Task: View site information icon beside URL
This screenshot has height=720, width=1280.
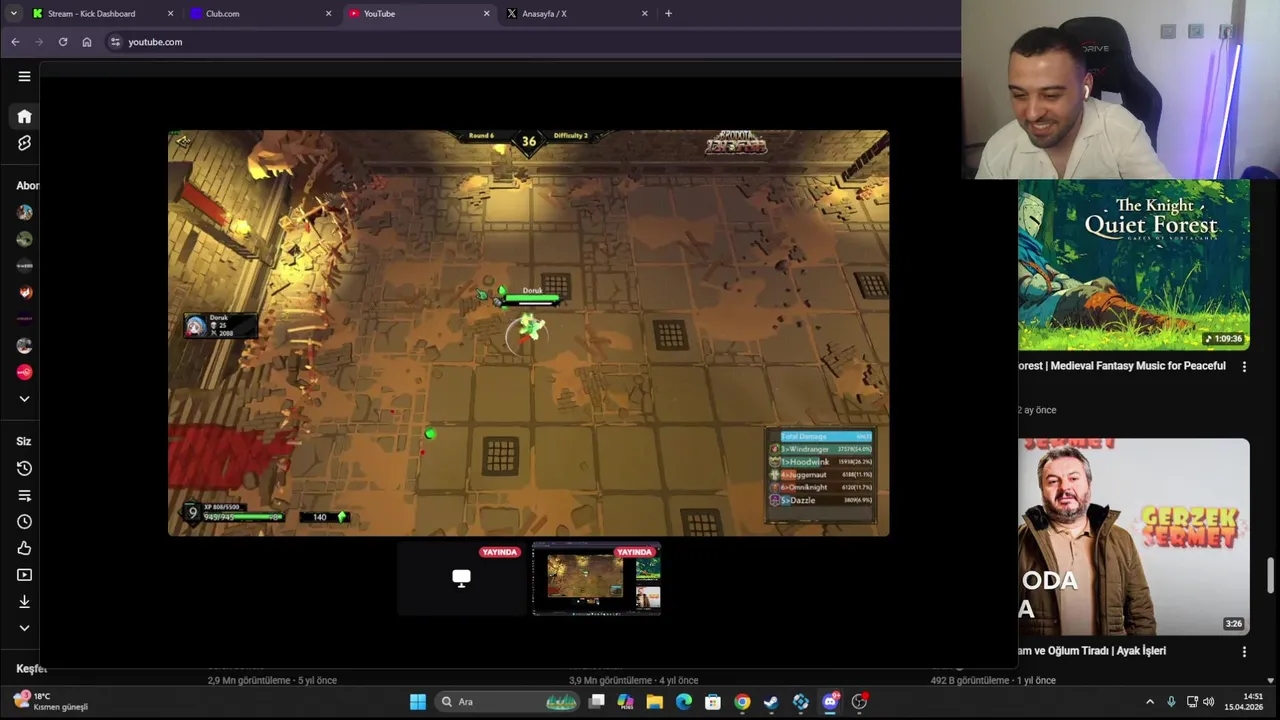Action: (x=115, y=42)
